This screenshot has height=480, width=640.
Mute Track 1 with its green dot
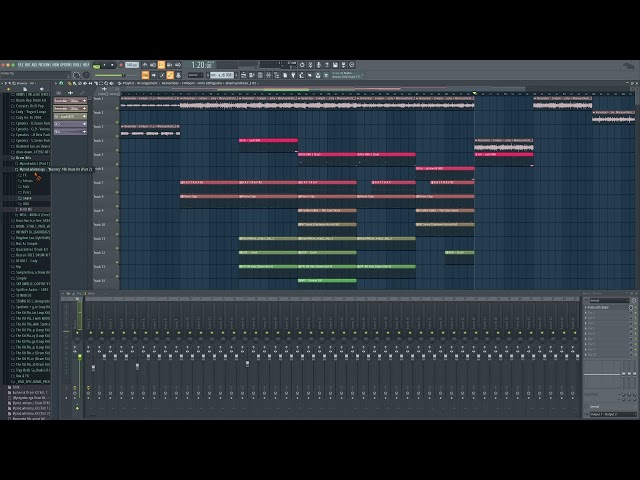tap(117, 108)
